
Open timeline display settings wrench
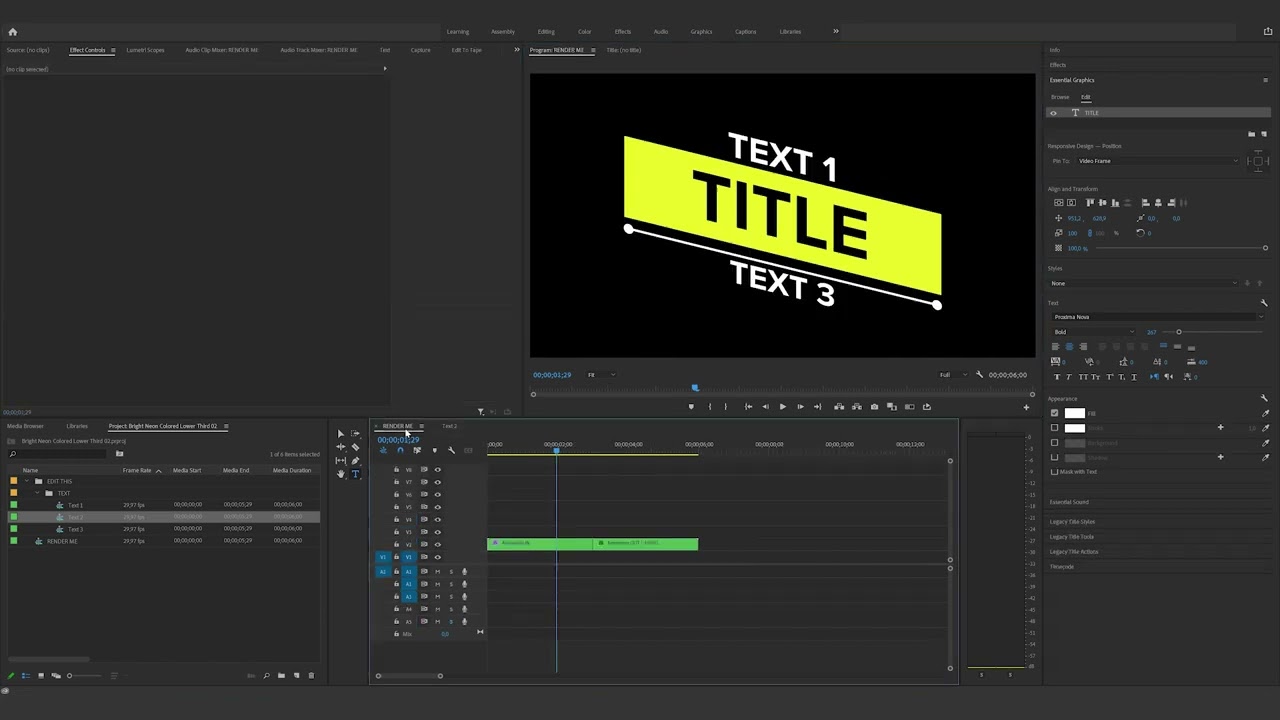(451, 451)
